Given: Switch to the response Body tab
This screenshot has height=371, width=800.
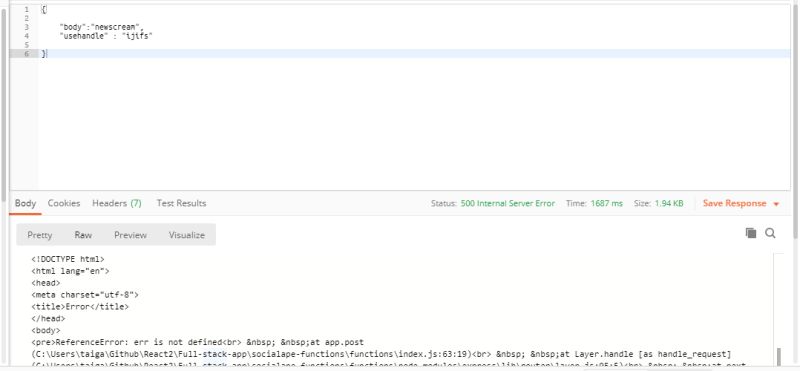Looking at the screenshot, I should [25, 203].
